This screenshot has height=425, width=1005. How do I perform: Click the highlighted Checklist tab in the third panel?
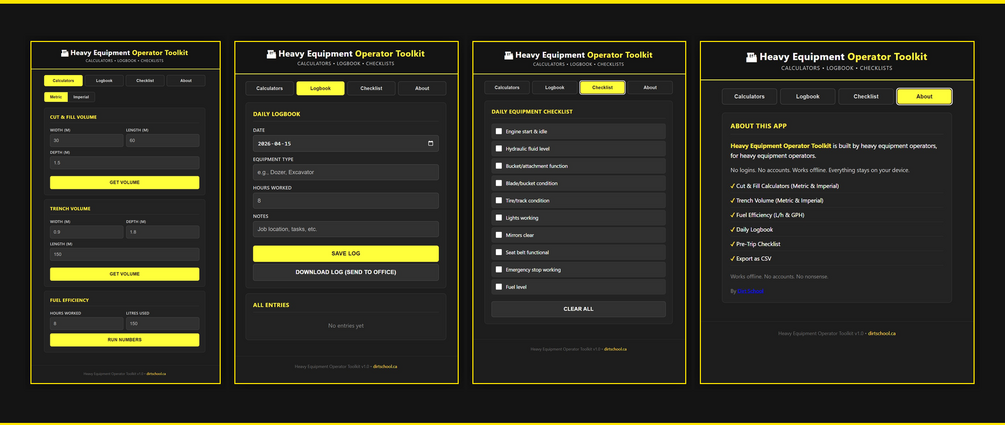click(x=602, y=88)
